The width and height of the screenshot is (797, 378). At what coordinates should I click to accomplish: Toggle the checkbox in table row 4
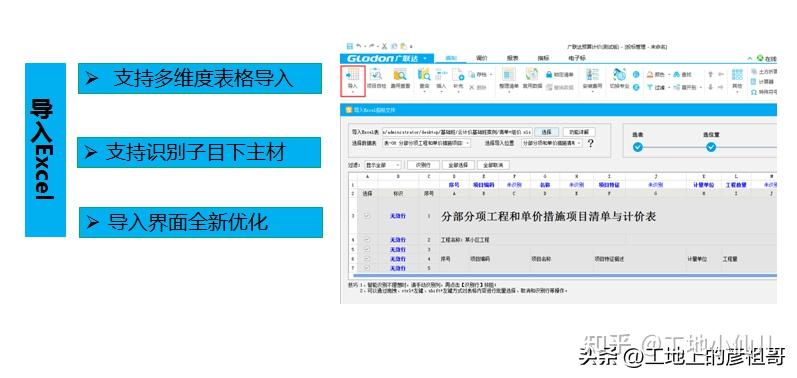[367, 239]
